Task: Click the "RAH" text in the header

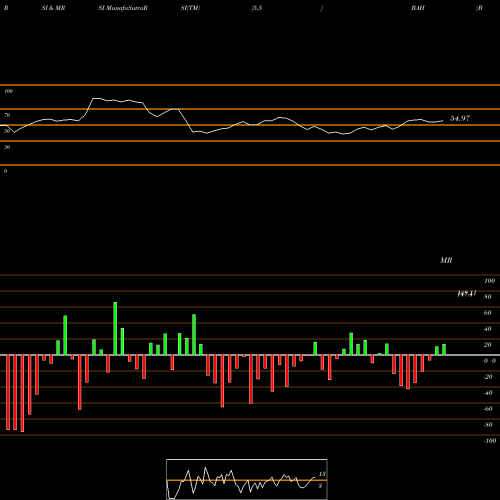Action: [418, 8]
